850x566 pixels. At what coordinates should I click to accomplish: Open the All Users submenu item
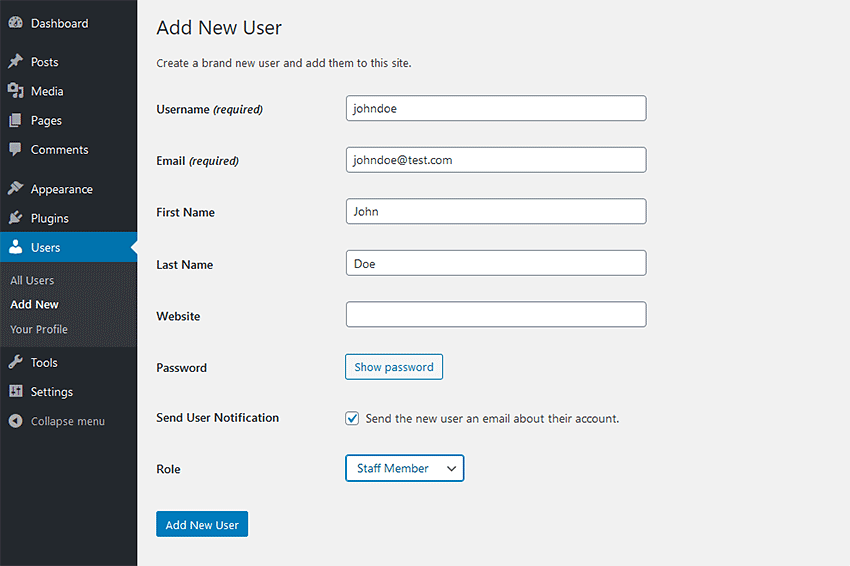point(32,281)
